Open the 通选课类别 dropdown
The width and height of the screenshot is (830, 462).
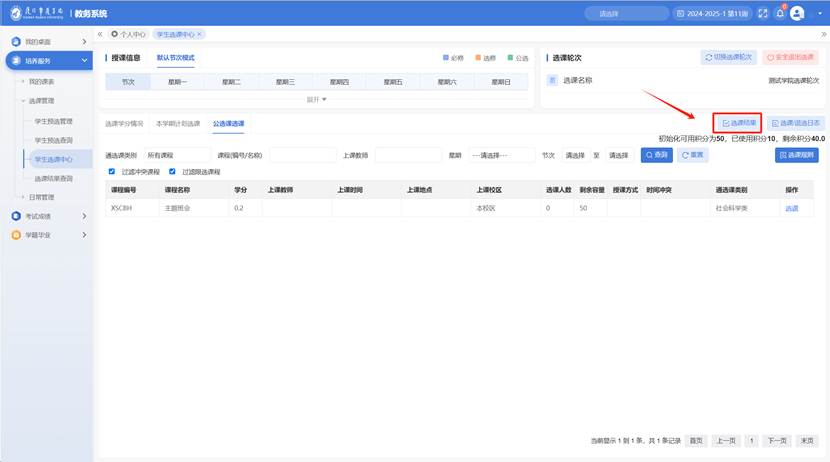[x=176, y=155]
